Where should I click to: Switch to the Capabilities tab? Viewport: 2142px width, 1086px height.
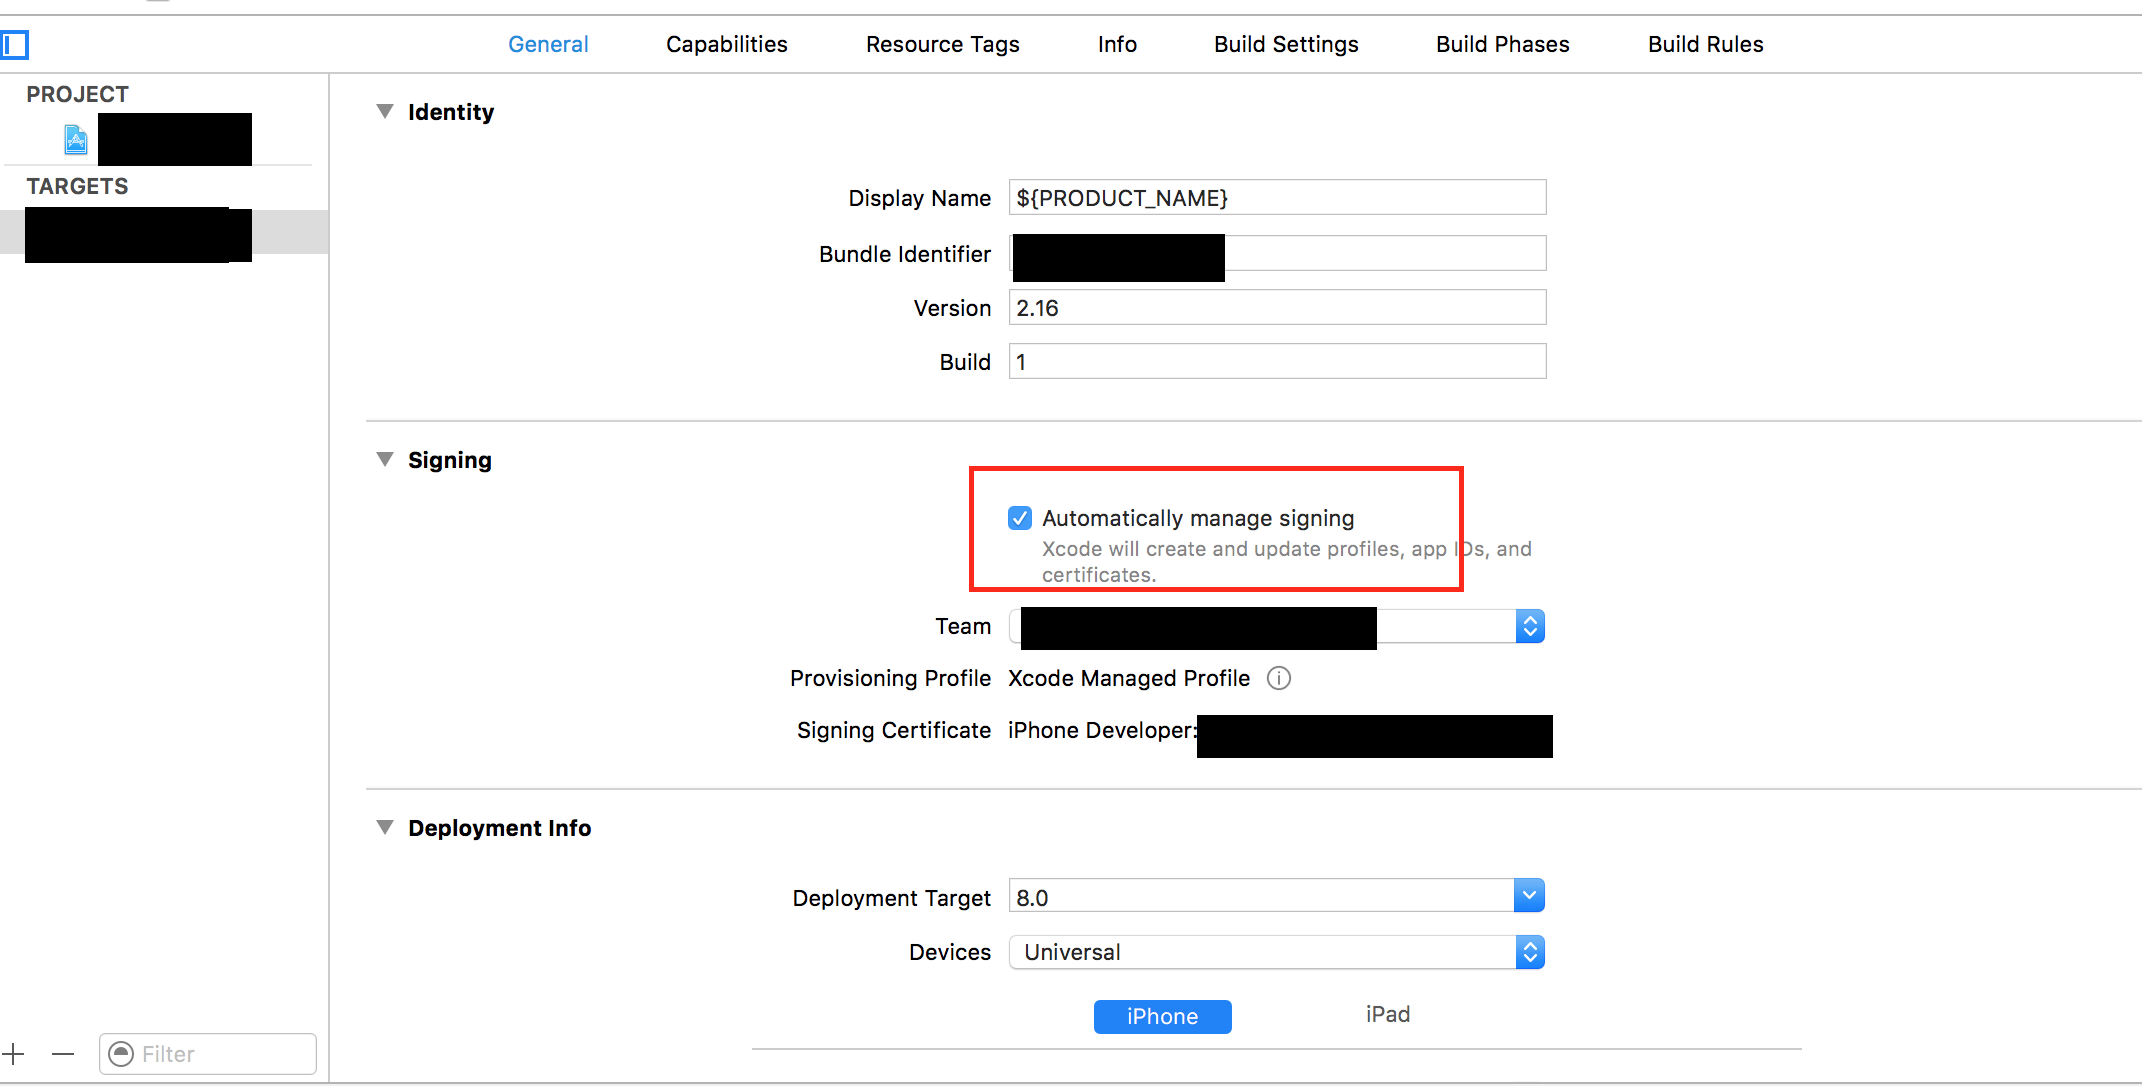[726, 45]
